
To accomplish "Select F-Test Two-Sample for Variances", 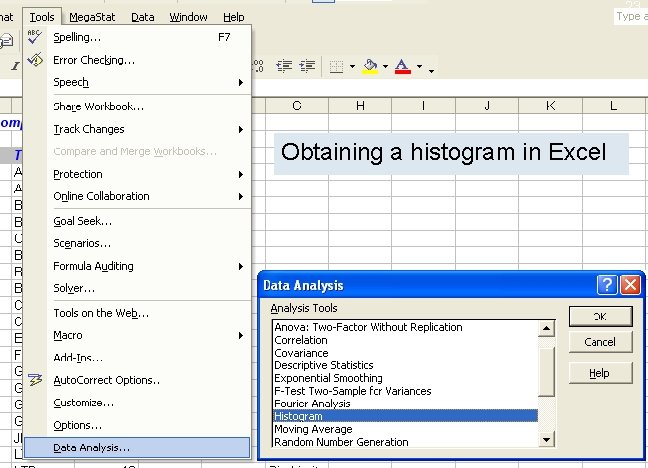I will pos(405,391).
